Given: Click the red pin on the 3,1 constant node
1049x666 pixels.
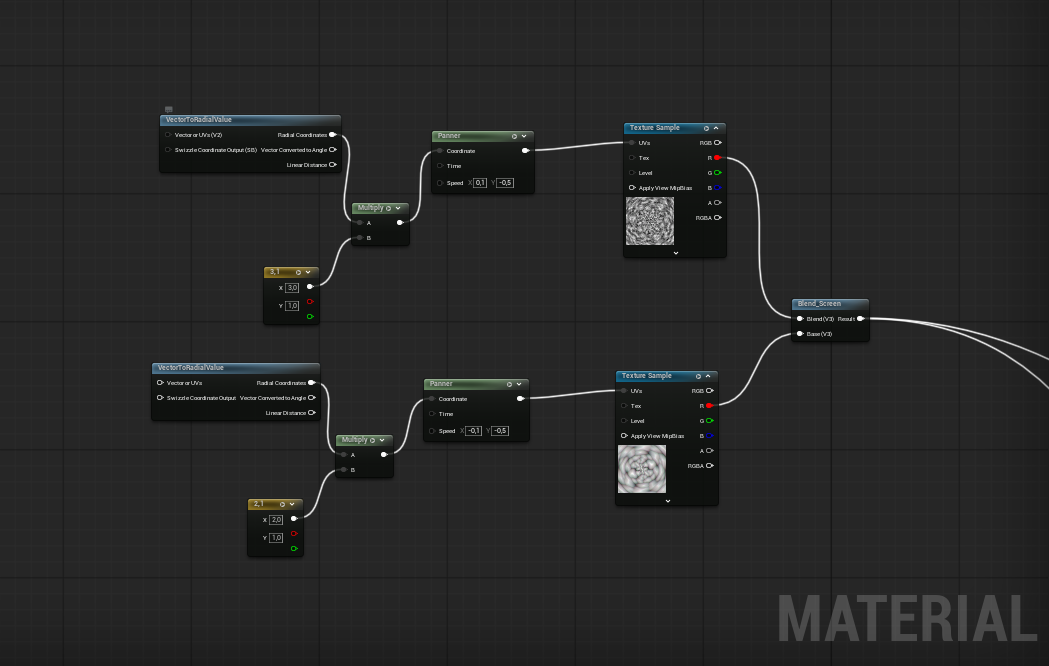Looking at the screenshot, I should (x=310, y=302).
